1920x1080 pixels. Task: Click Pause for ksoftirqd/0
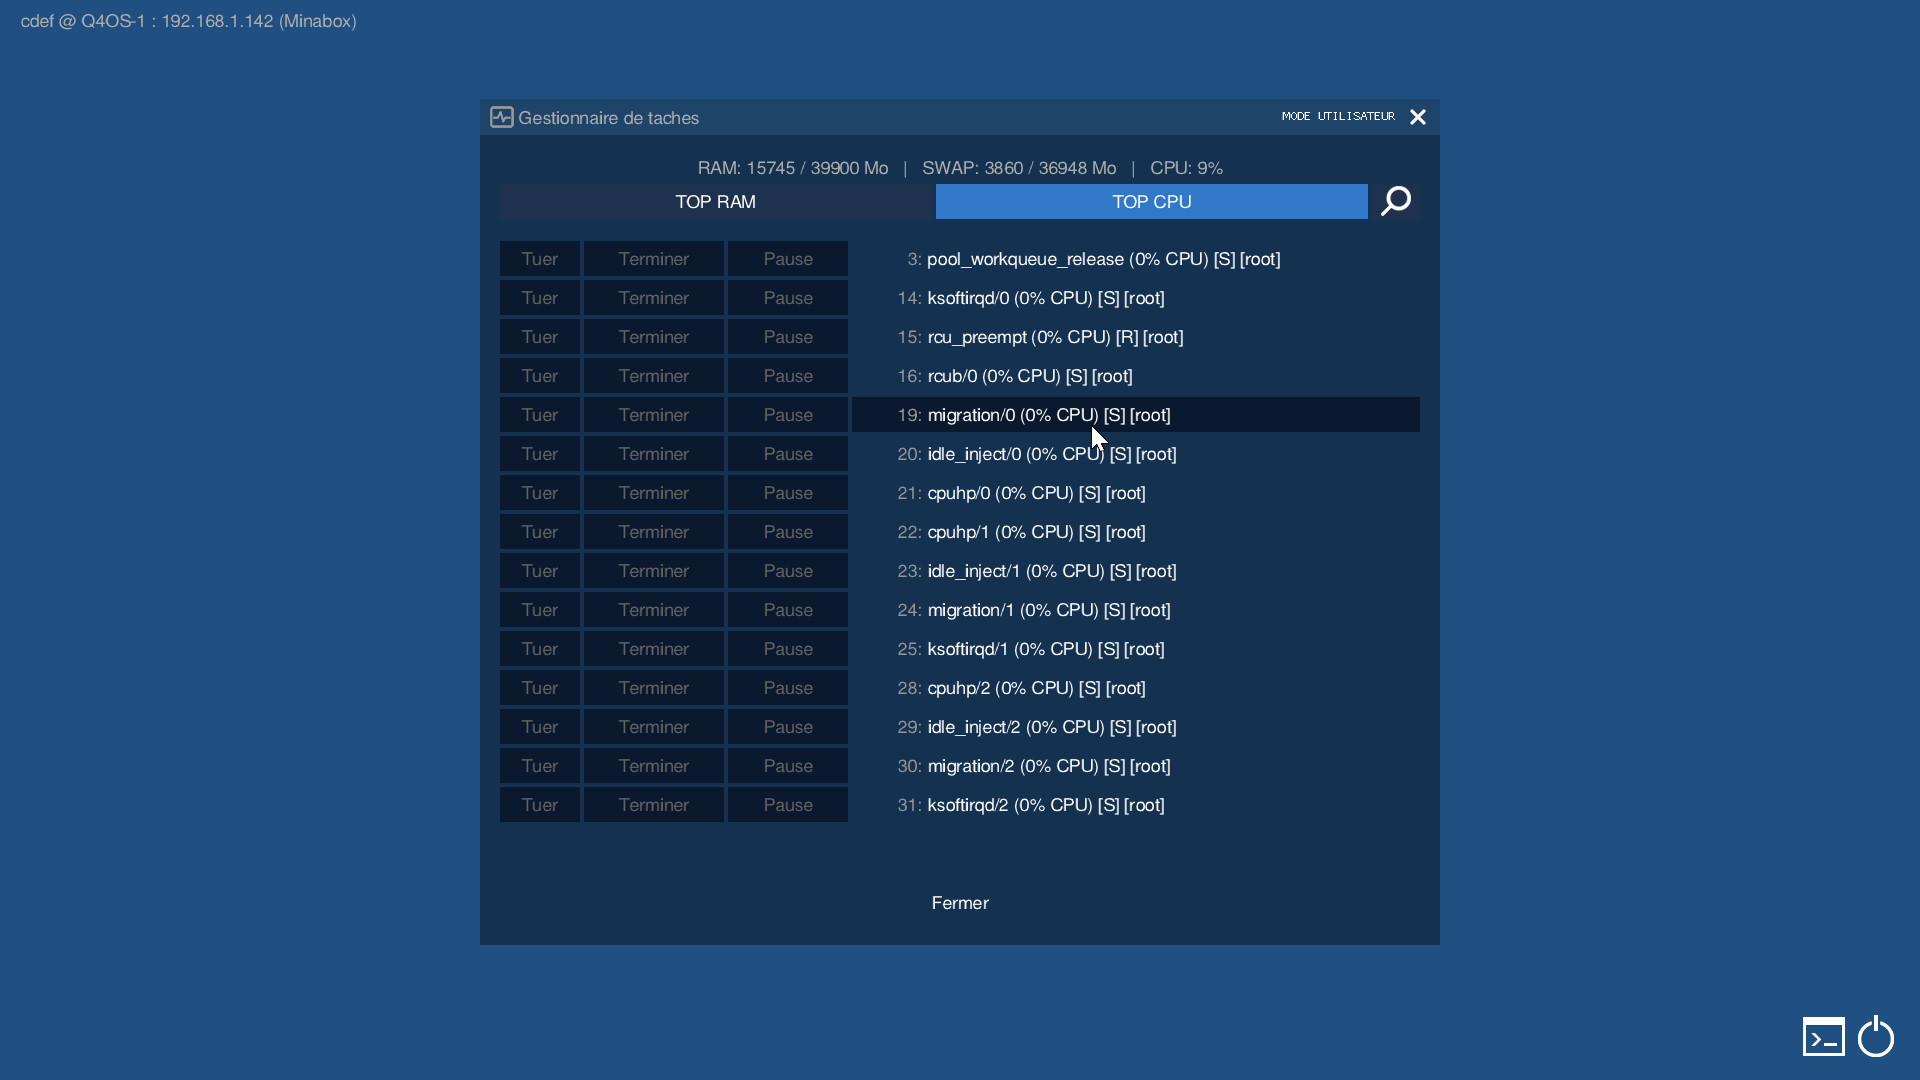pyautogui.click(x=788, y=298)
